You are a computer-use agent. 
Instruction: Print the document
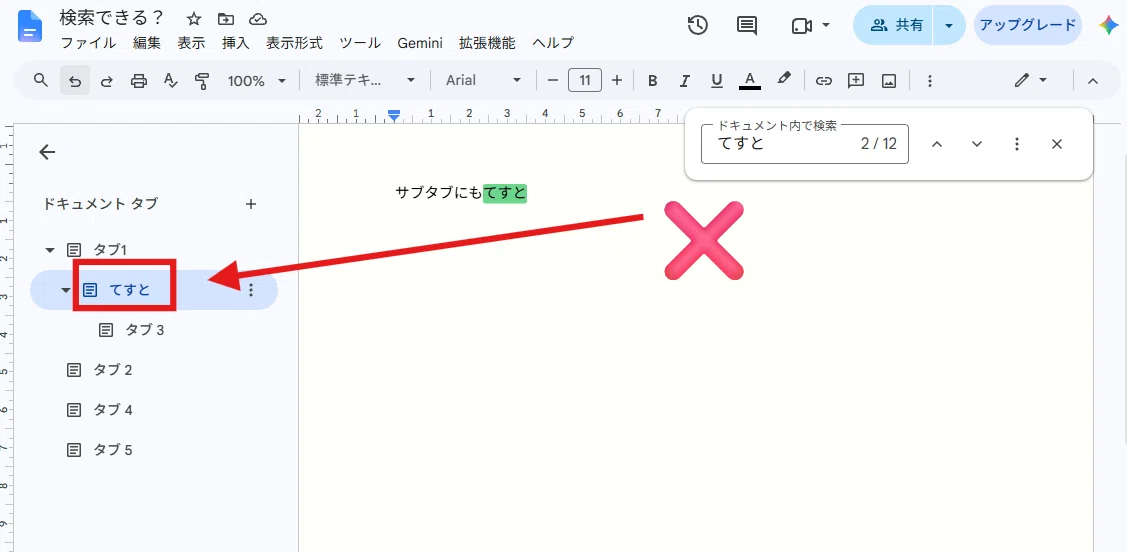coord(139,80)
